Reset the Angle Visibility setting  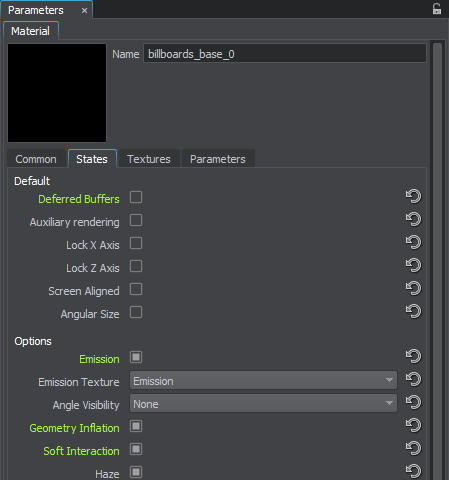(413, 402)
